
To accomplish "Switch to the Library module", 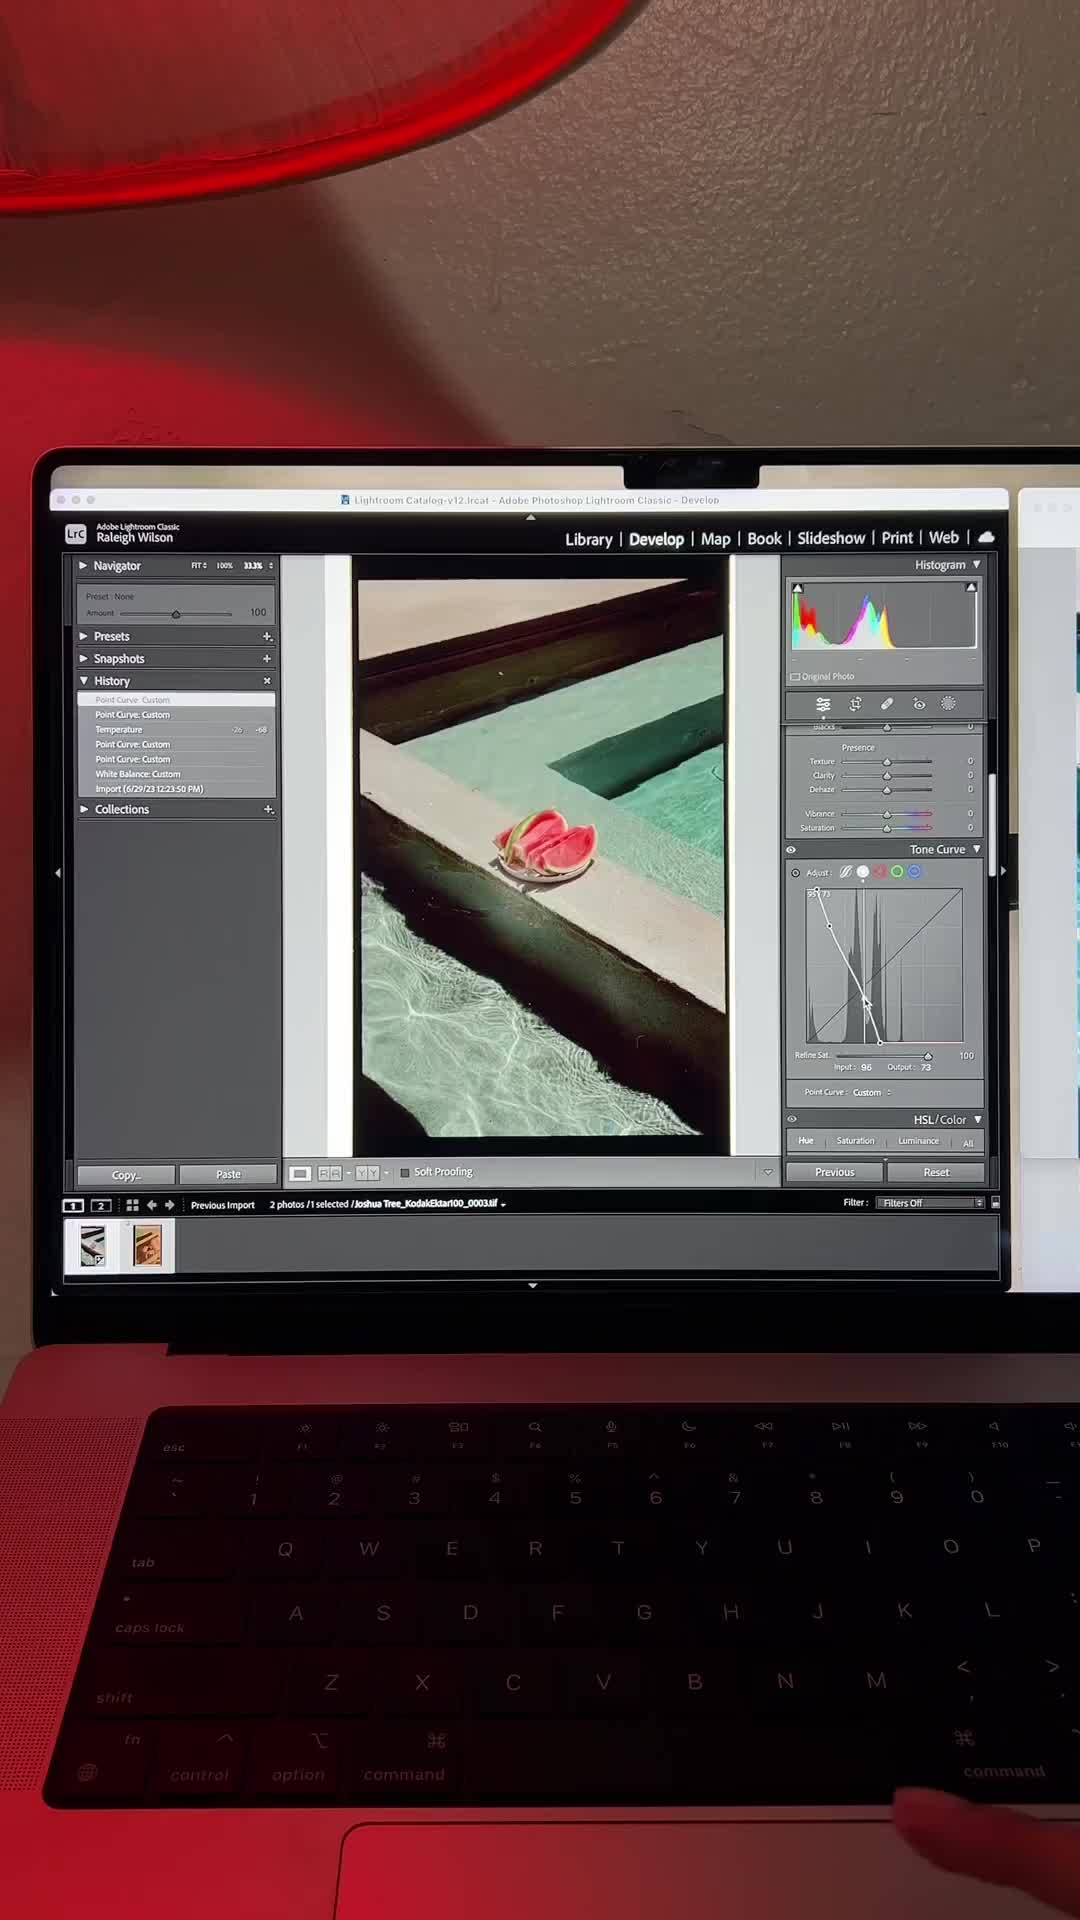I will coord(589,539).
